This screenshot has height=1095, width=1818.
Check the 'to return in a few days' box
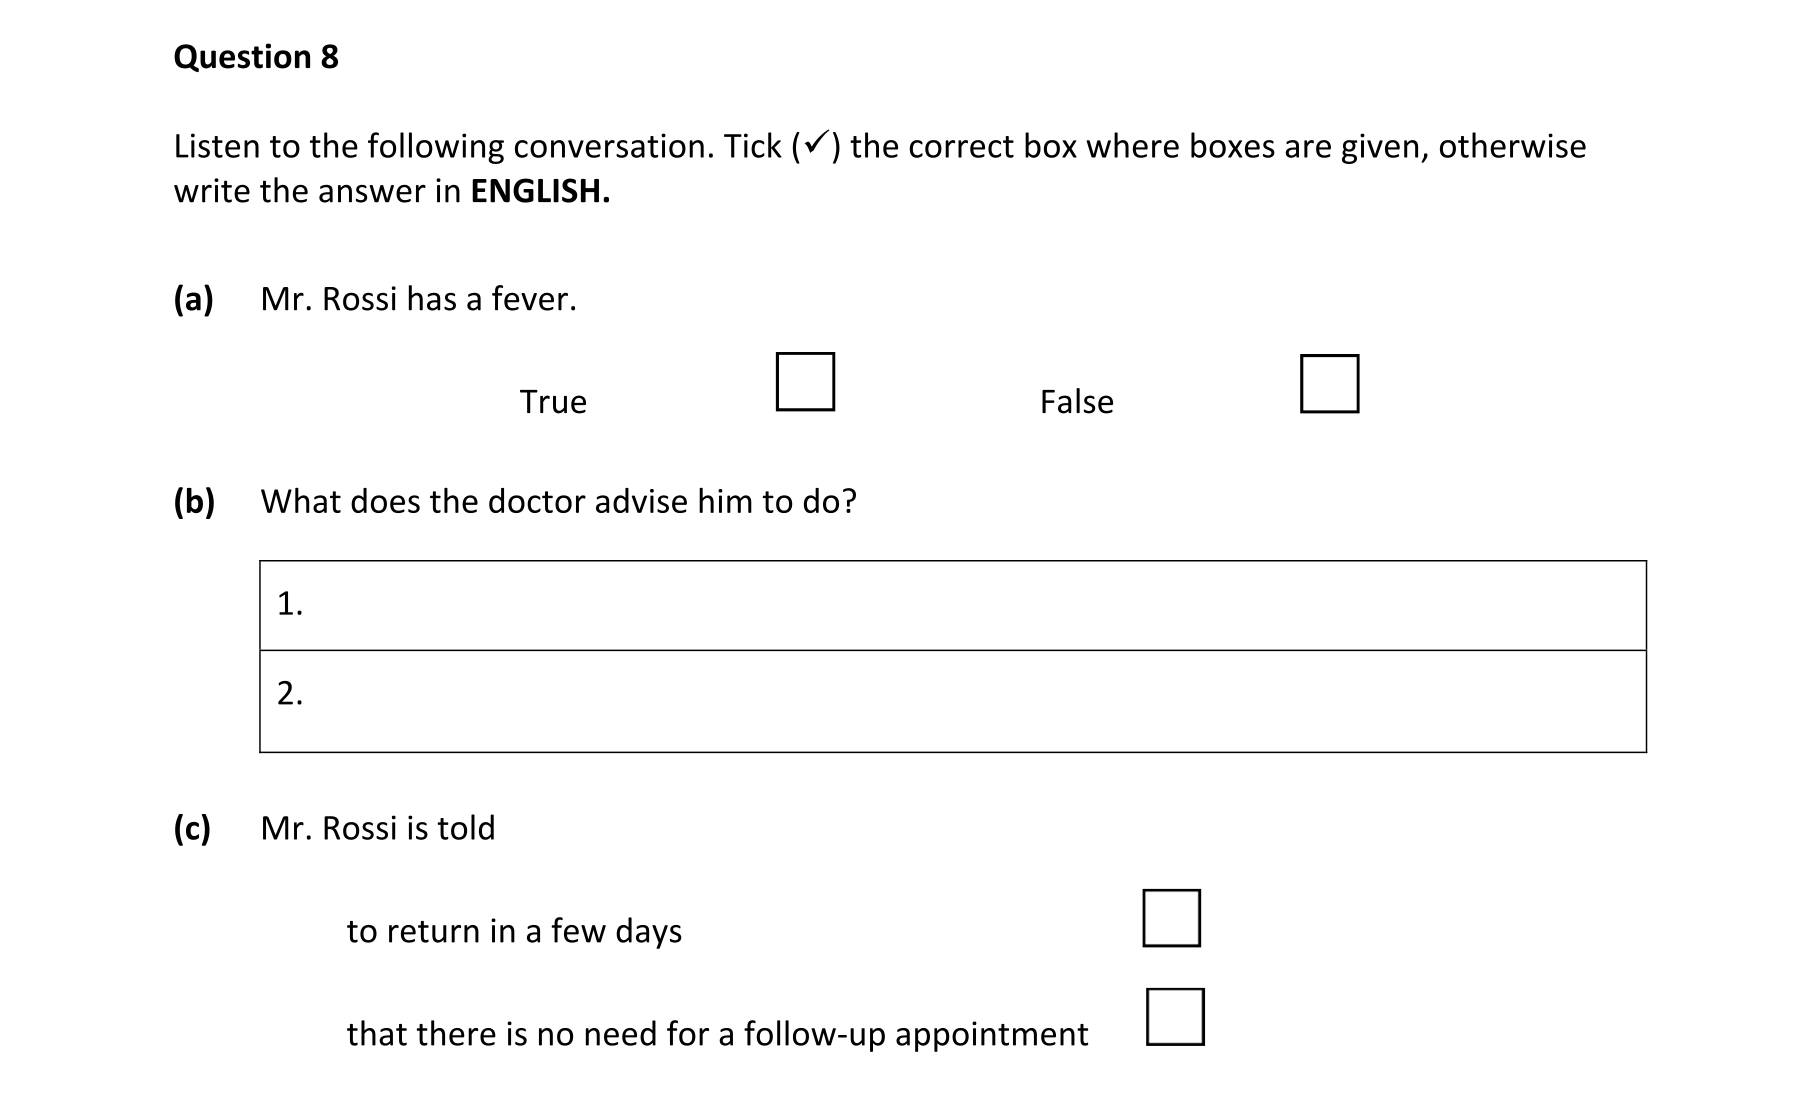1171,918
